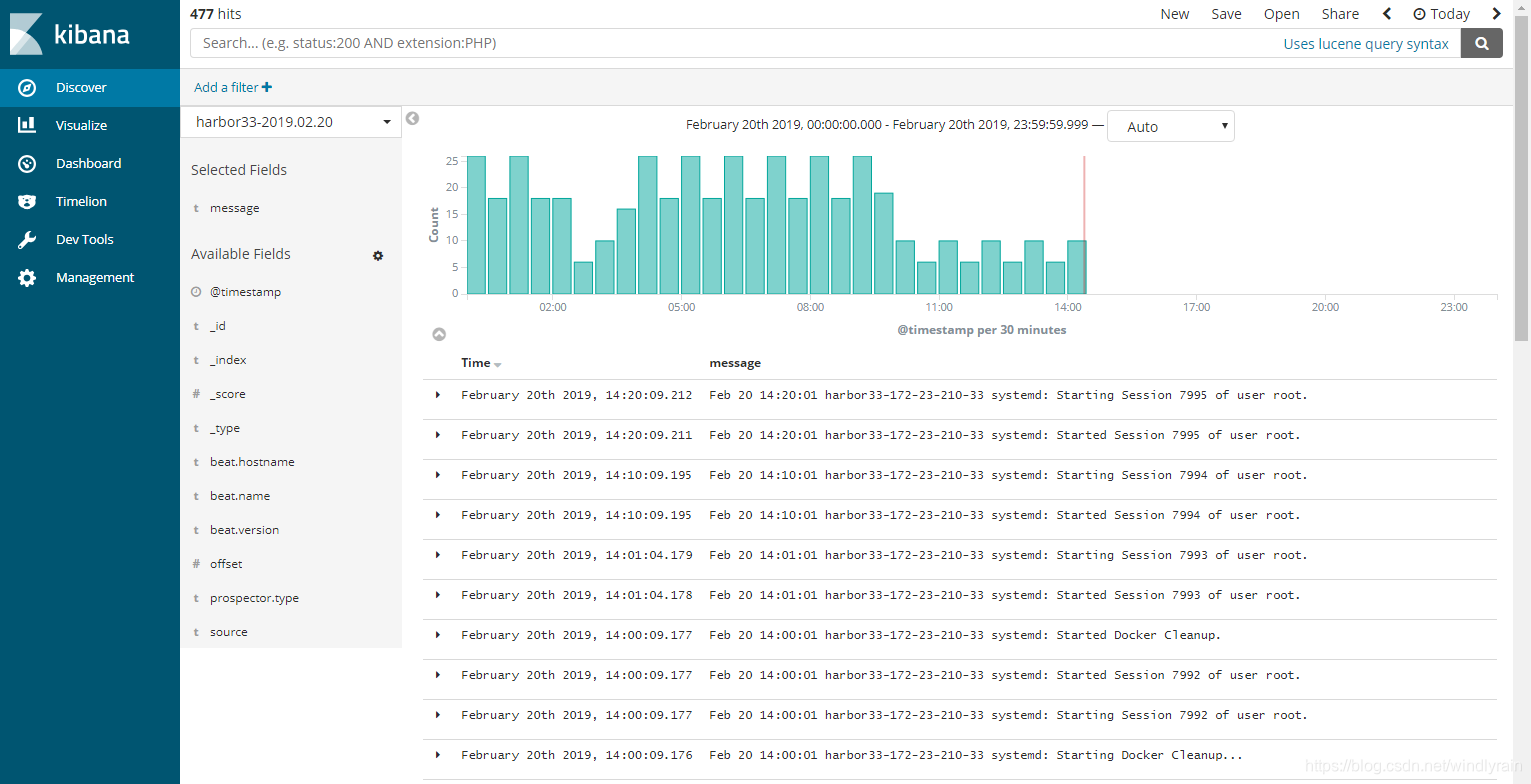Expand Started Session 7993 row
This screenshot has height=784, width=1531.
point(438,595)
